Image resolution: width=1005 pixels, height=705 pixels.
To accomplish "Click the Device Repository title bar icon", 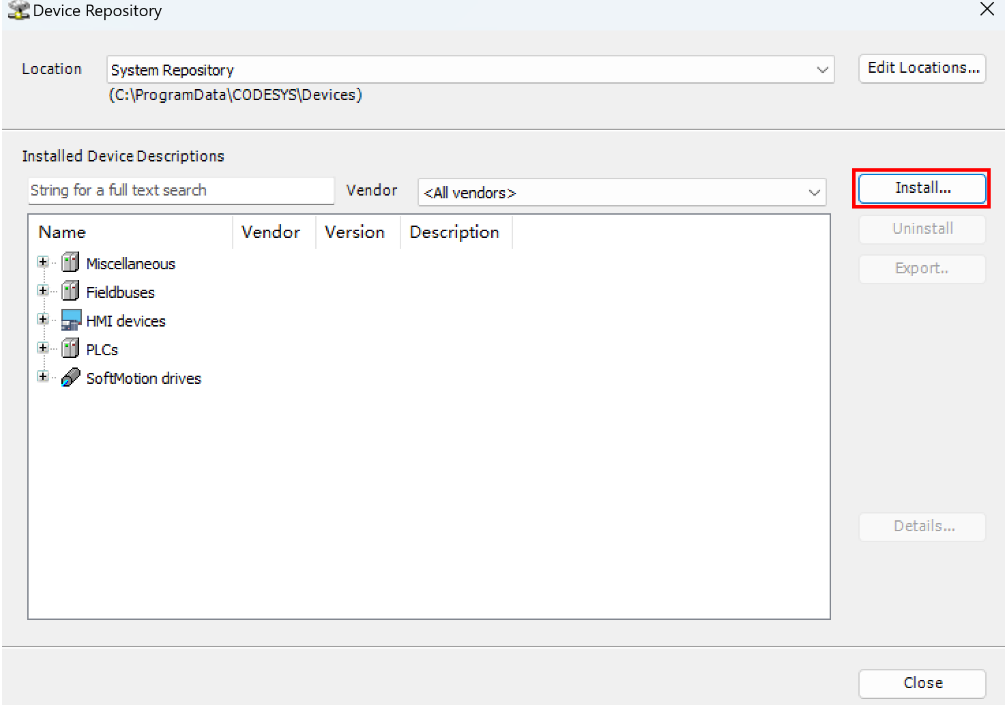I will tap(18, 12).
